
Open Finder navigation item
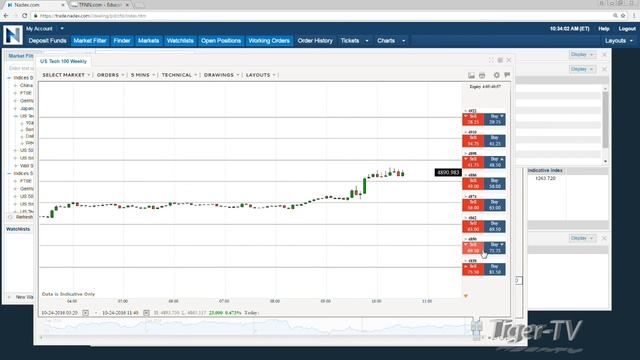click(x=122, y=41)
